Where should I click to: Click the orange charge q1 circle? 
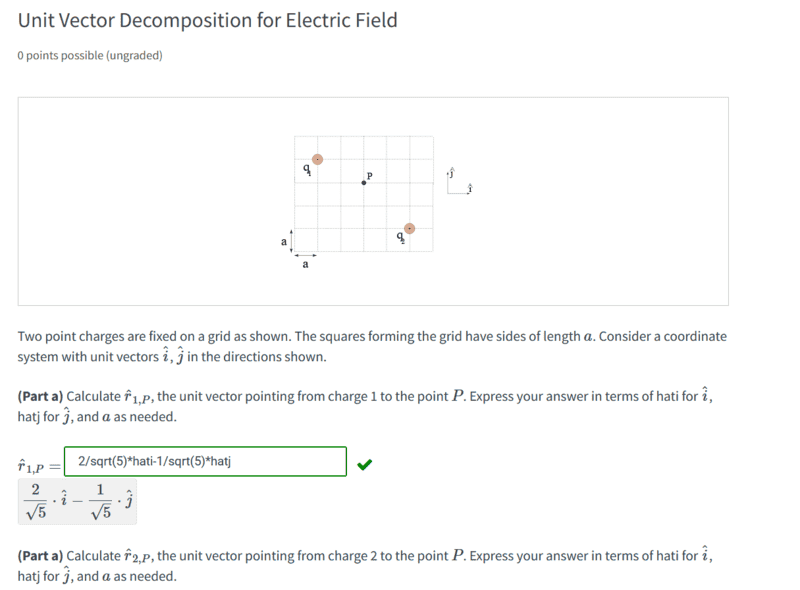click(x=318, y=159)
